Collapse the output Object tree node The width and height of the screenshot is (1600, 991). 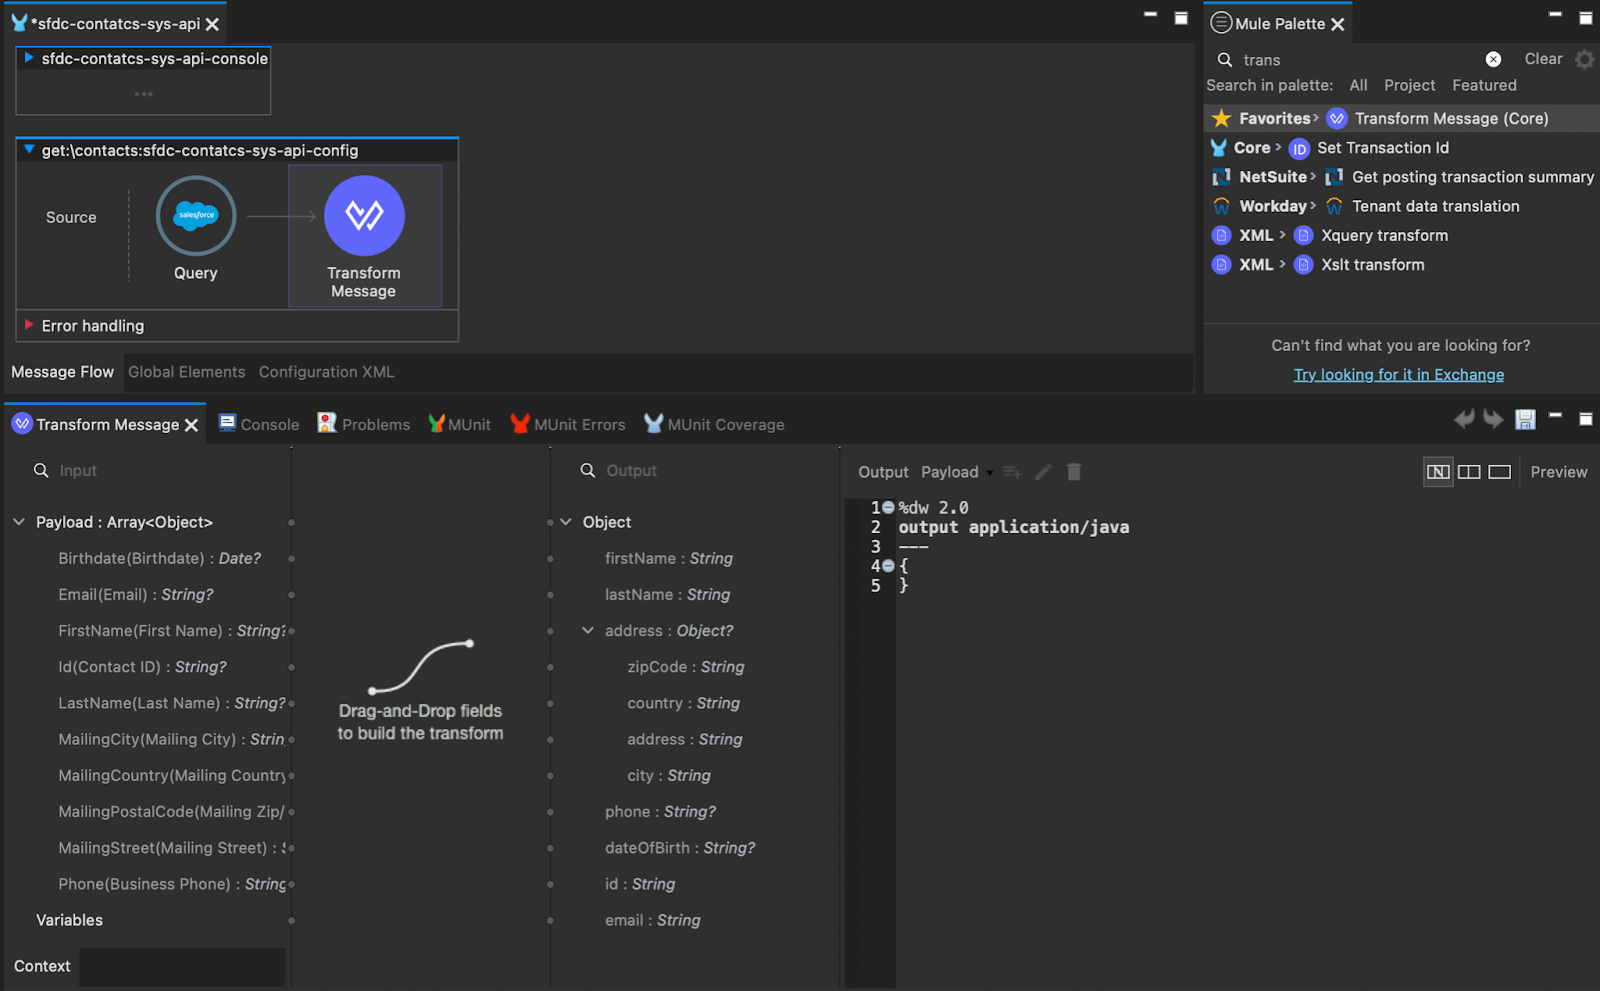pyautogui.click(x=566, y=522)
